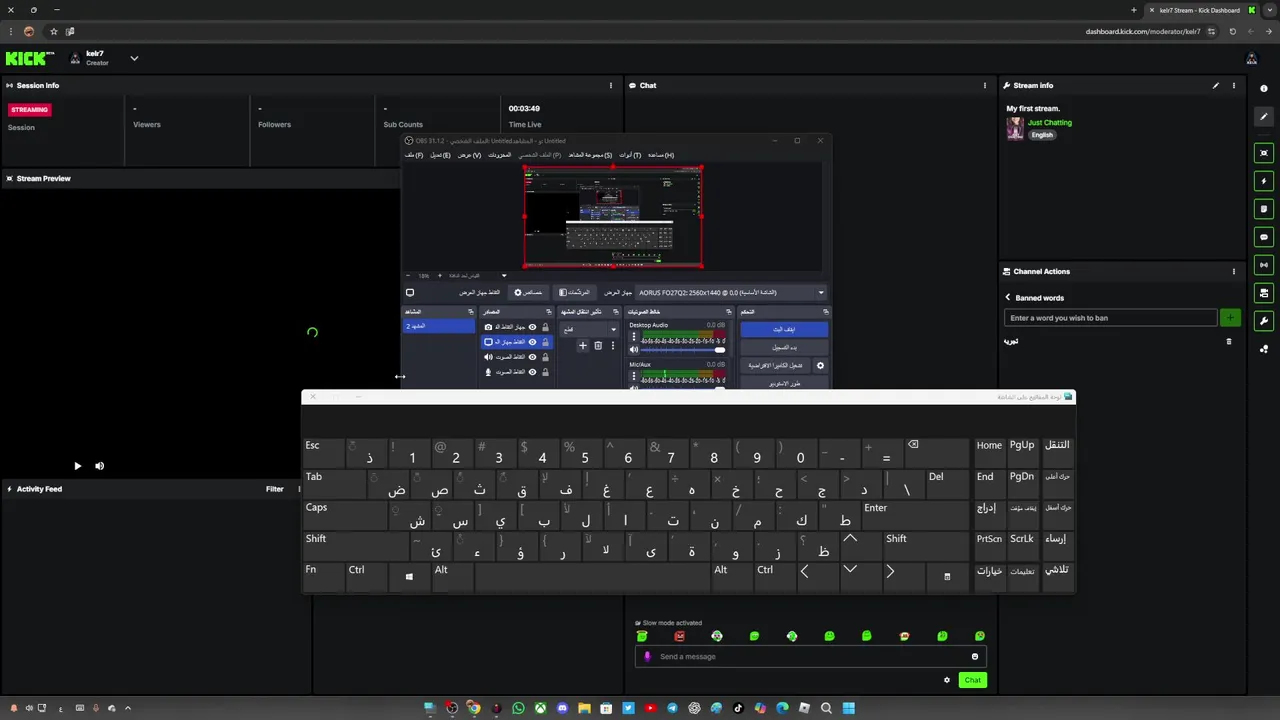This screenshot has width=1280, height=720.
Task: Play the stream preview video
Action: [77, 466]
